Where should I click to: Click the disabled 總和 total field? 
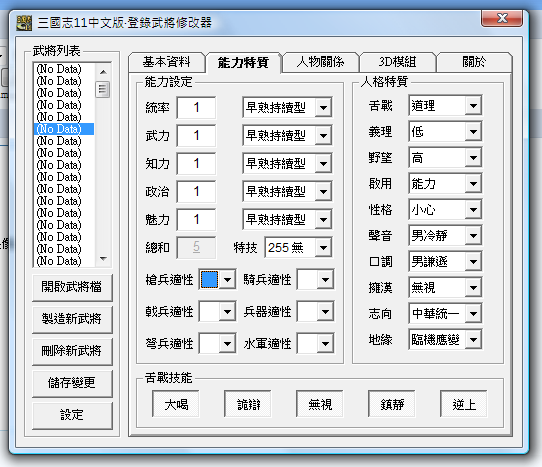click(196, 247)
